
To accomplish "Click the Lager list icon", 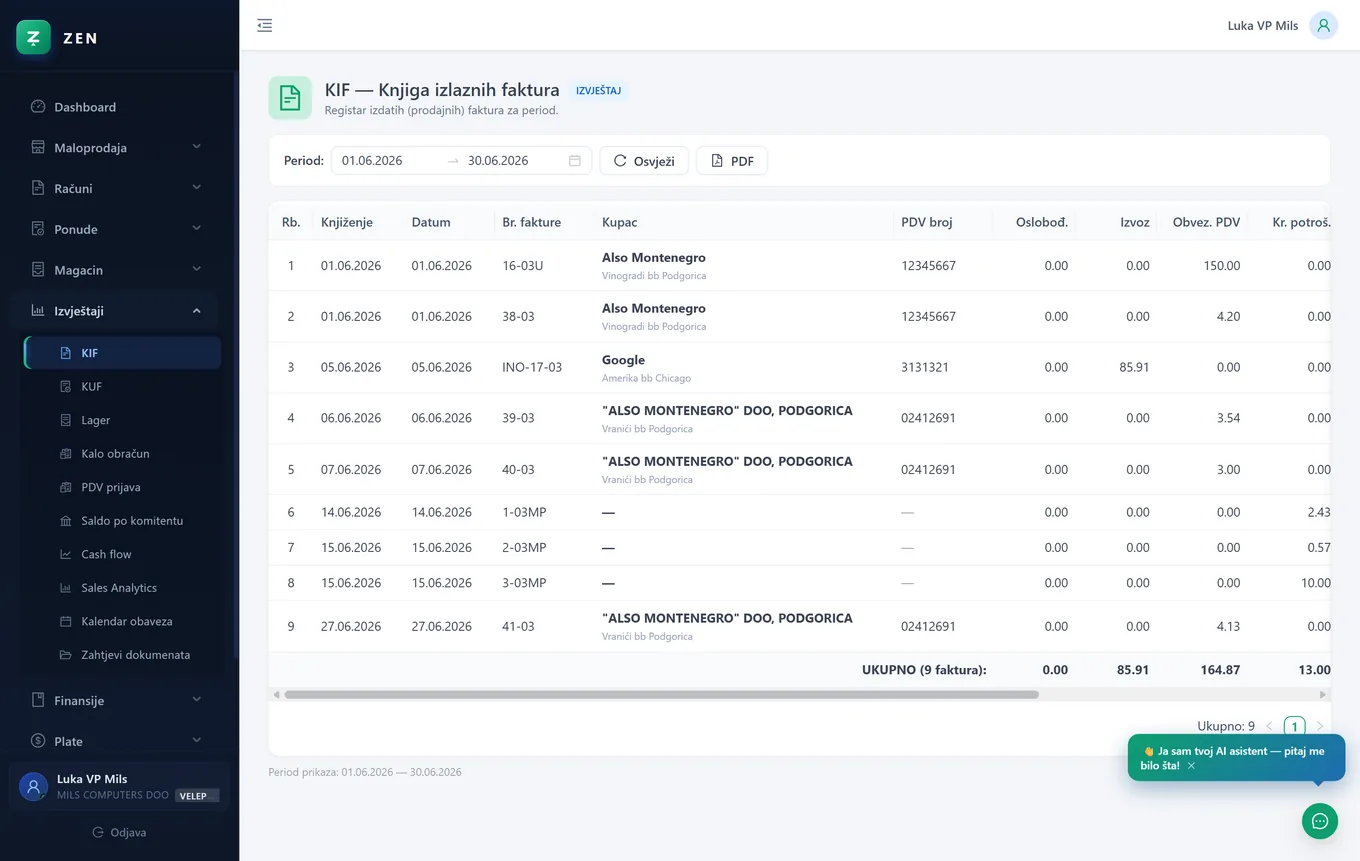I will point(66,420).
